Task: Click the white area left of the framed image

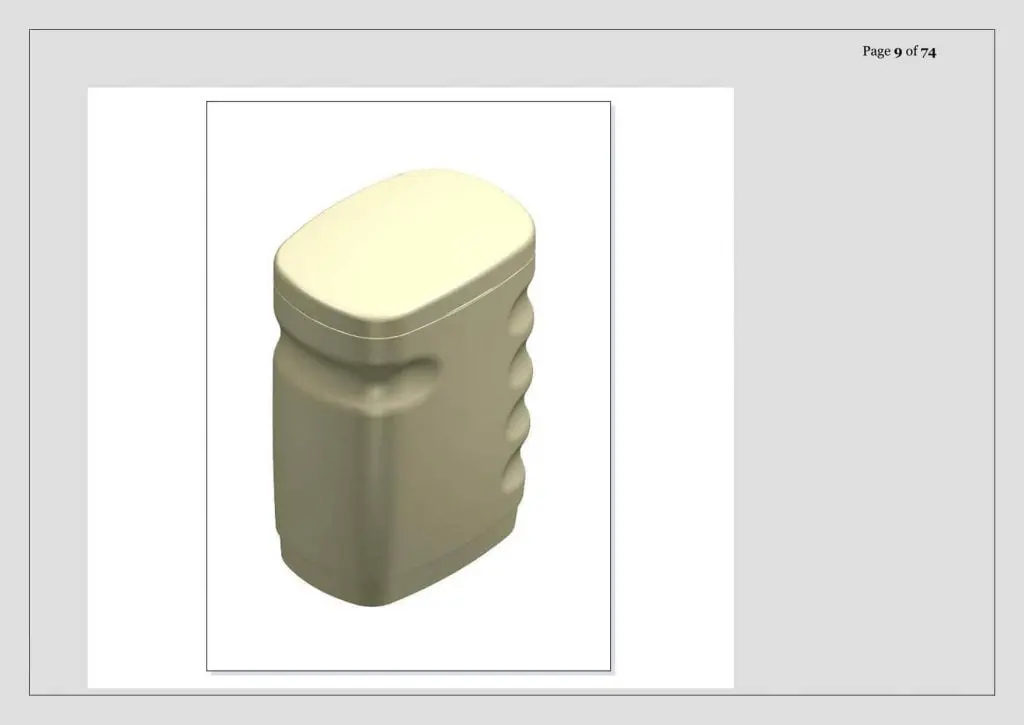Action: (147, 386)
